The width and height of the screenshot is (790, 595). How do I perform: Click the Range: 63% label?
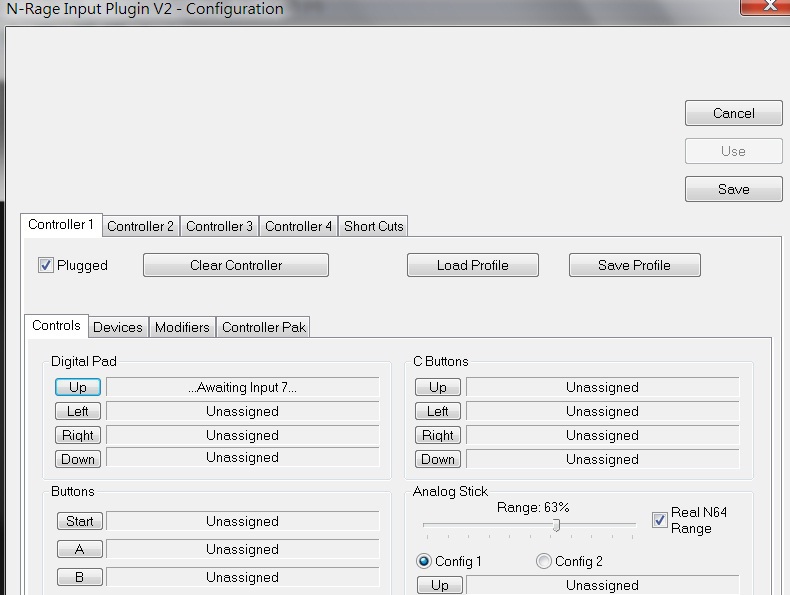pos(533,507)
